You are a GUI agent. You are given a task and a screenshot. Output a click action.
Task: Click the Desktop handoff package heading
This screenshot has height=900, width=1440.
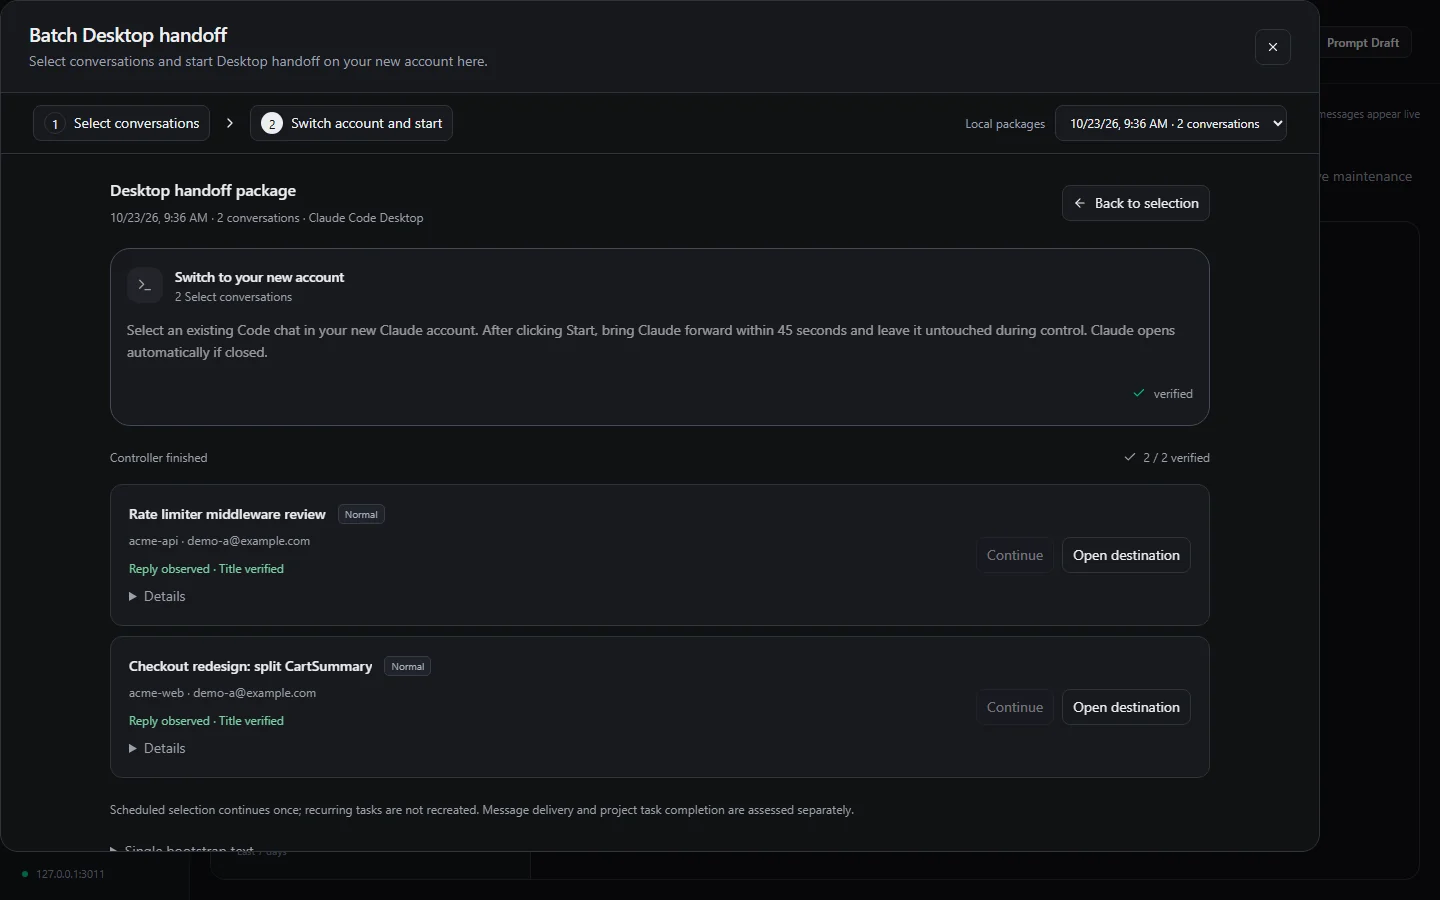click(203, 191)
